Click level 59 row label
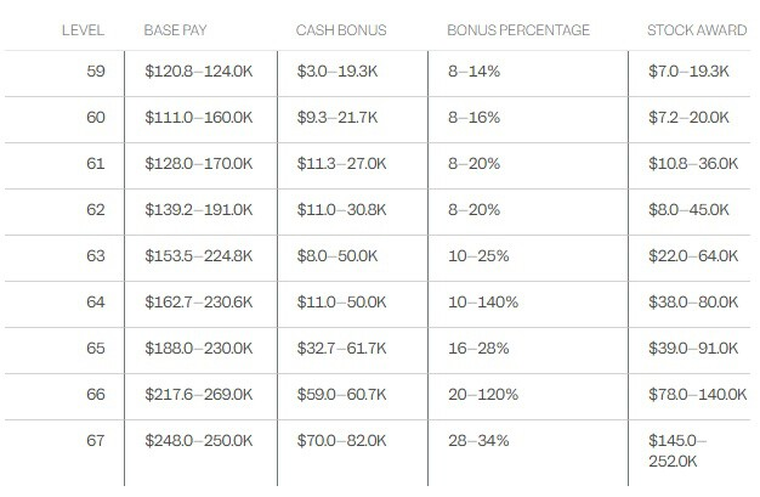The image size is (760, 497). click(96, 72)
